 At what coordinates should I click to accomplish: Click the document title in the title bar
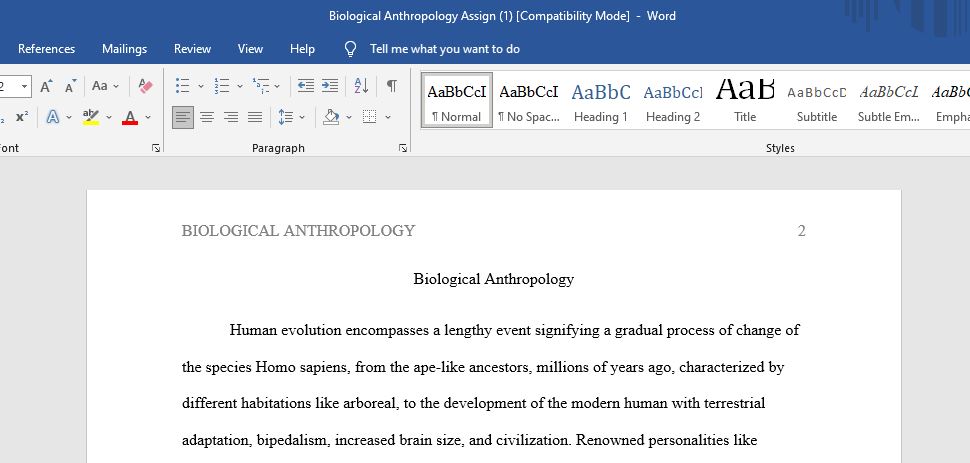pyautogui.click(x=502, y=16)
